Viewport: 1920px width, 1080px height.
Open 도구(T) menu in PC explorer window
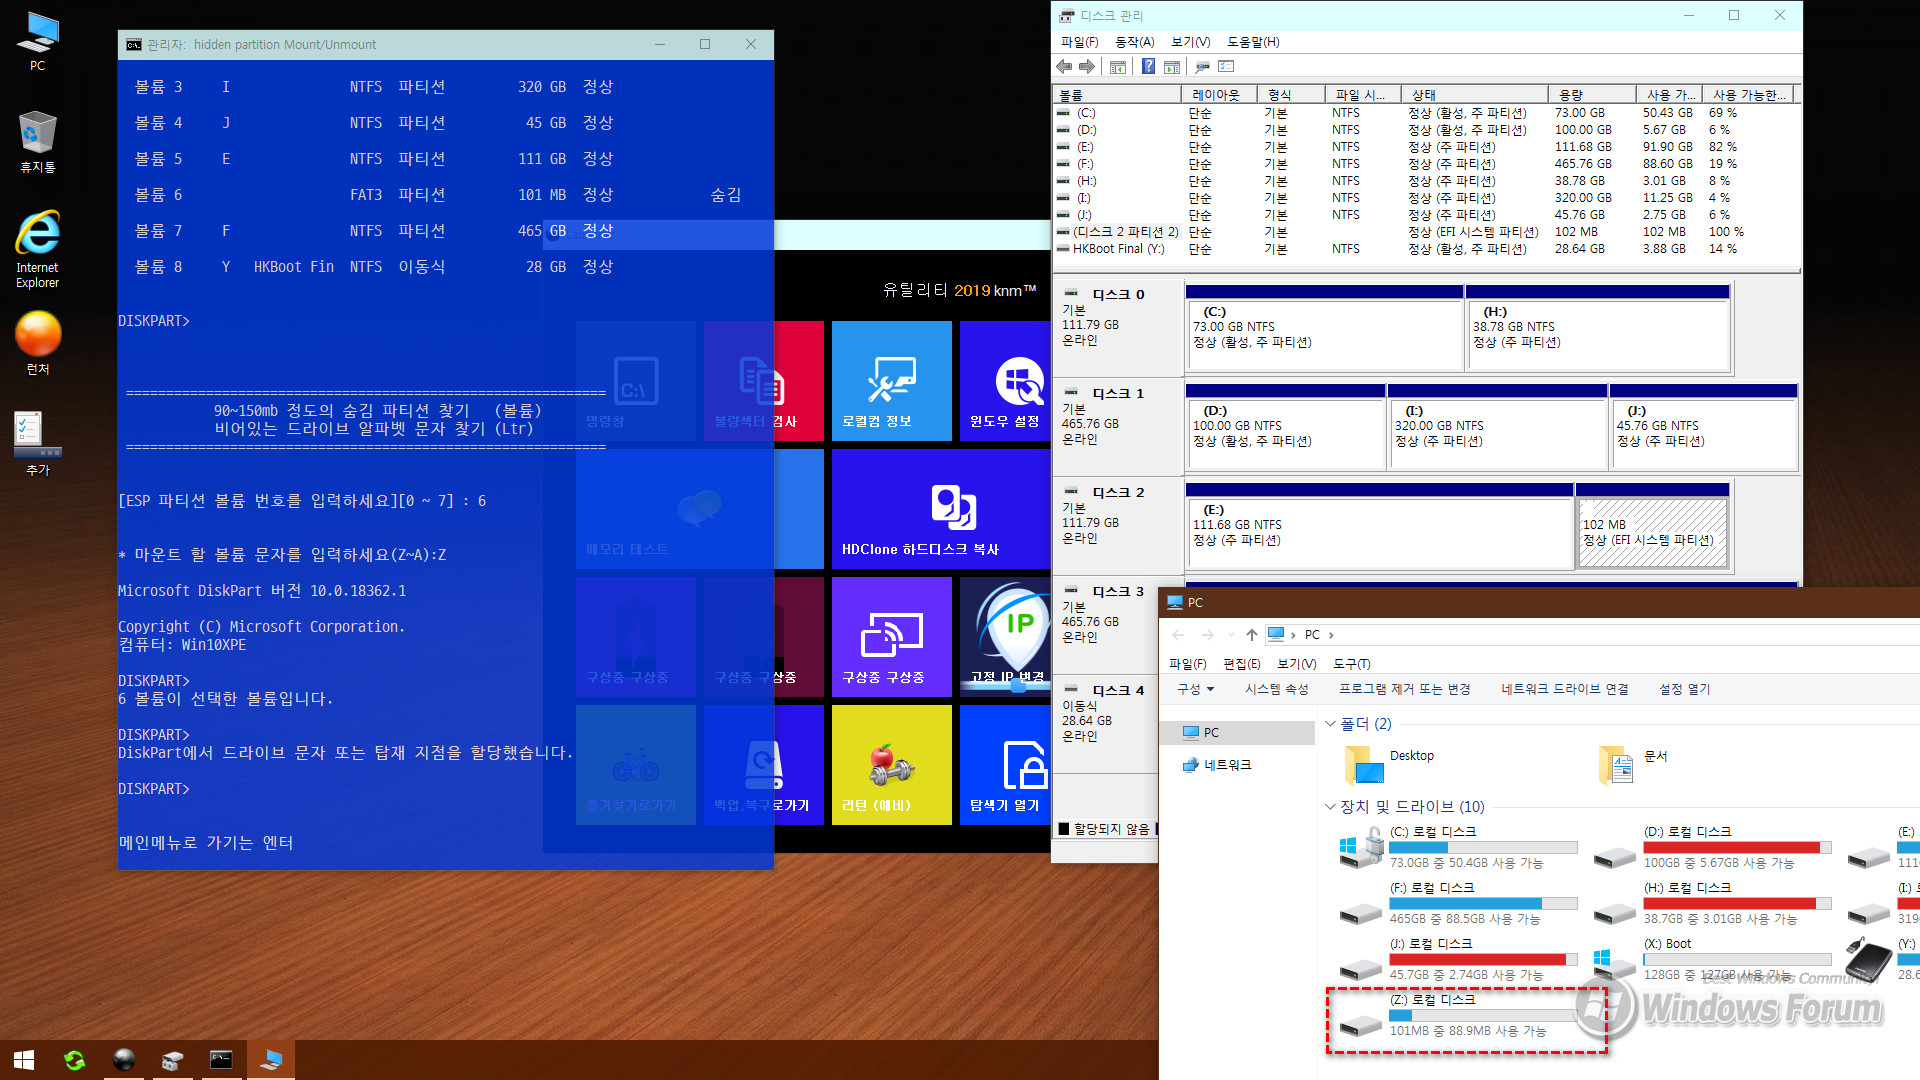pyautogui.click(x=1351, y=664)
